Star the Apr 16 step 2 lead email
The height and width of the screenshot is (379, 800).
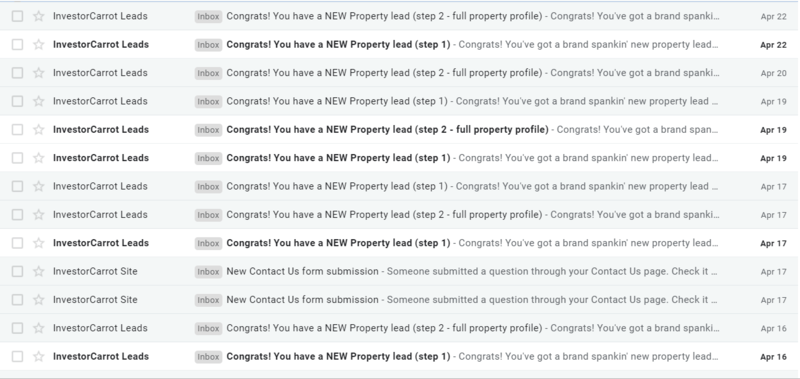[39, 328]
